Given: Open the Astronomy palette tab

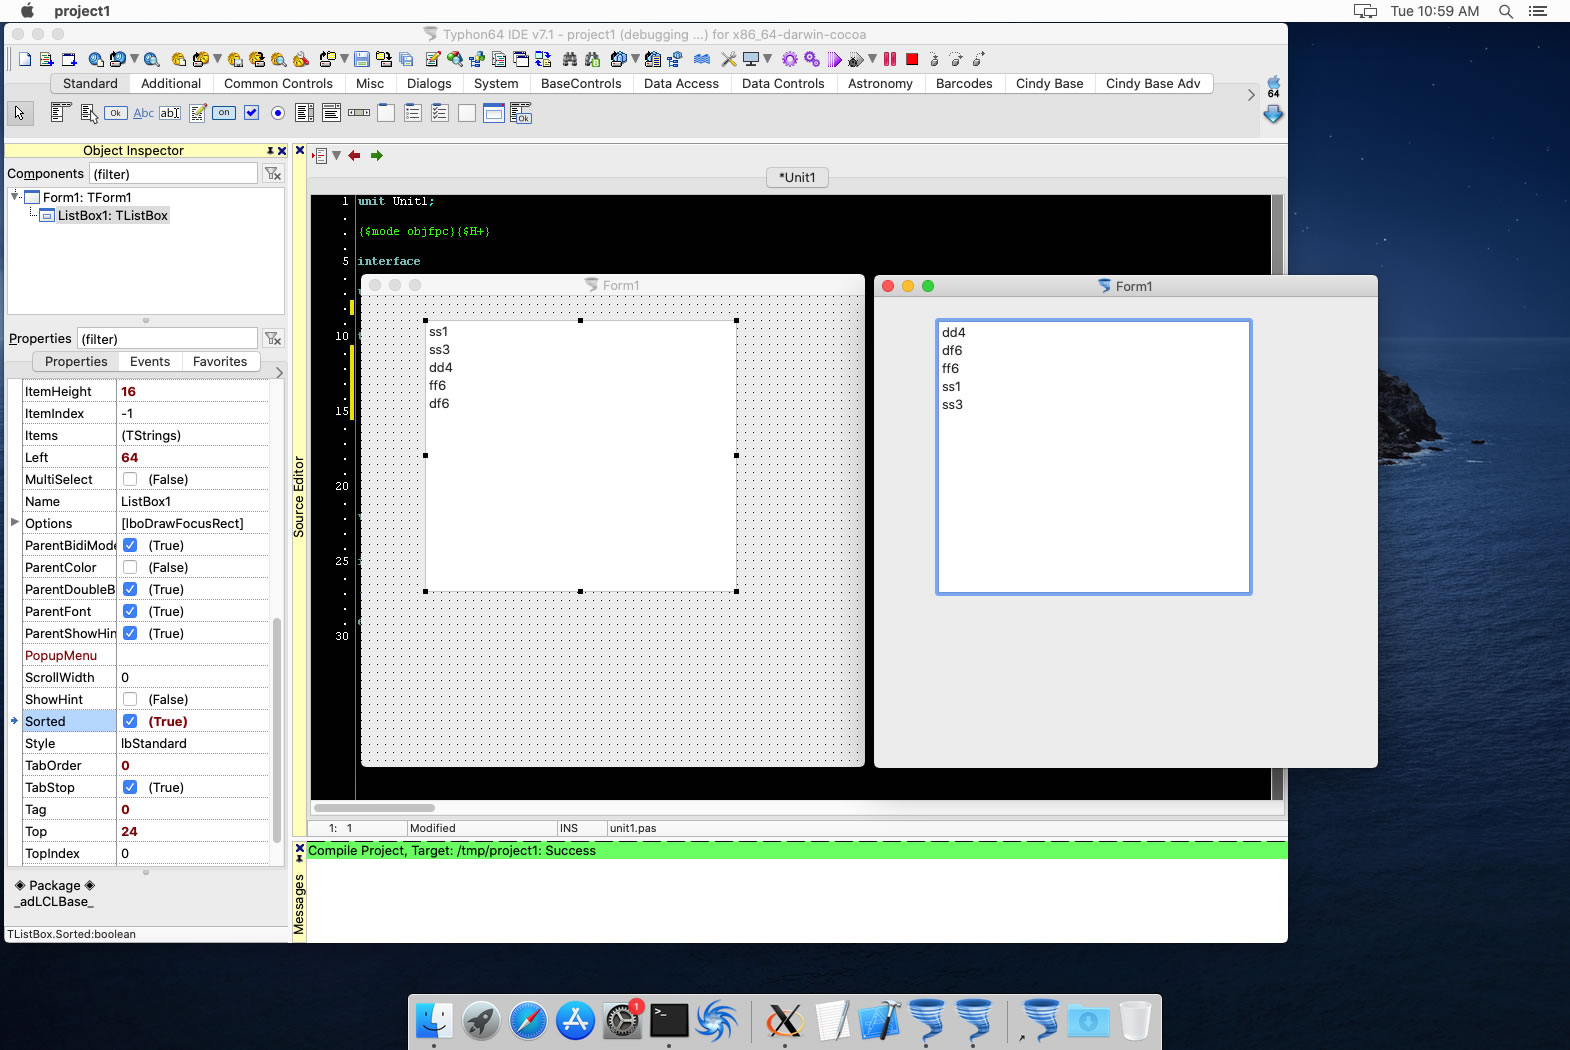Looking at the screenshot, I should coord(880,83).
